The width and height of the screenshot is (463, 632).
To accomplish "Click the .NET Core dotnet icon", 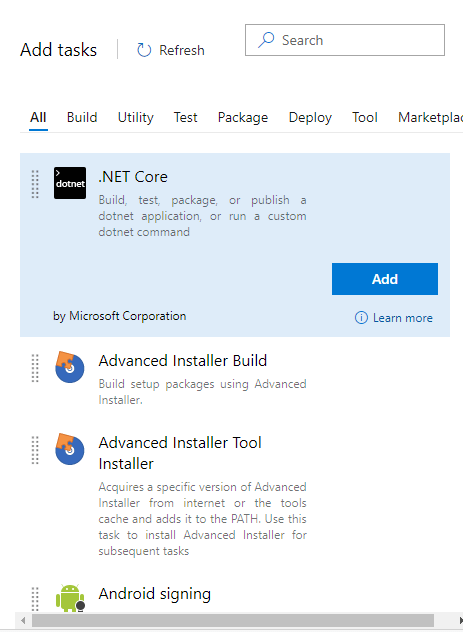I will [70, 183].
